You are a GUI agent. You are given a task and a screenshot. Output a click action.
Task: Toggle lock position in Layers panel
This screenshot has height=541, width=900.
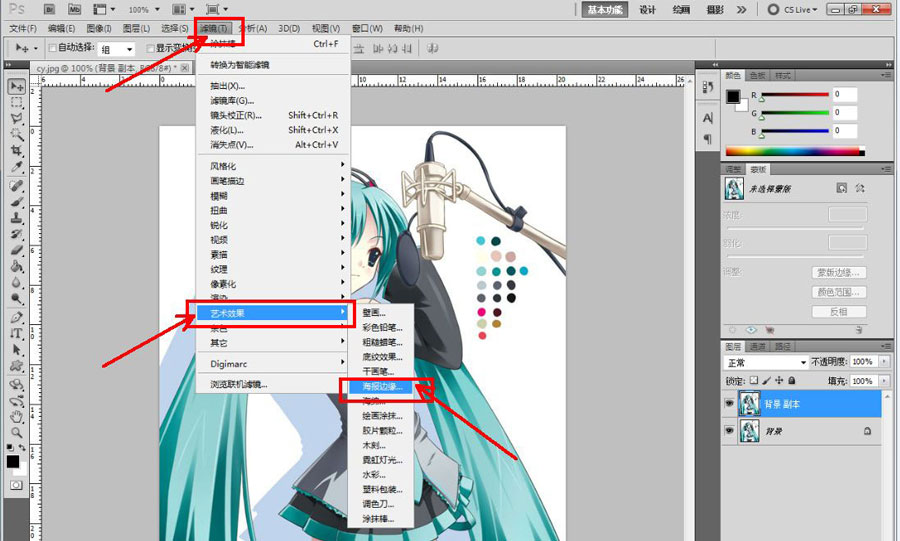click(779, 380)
